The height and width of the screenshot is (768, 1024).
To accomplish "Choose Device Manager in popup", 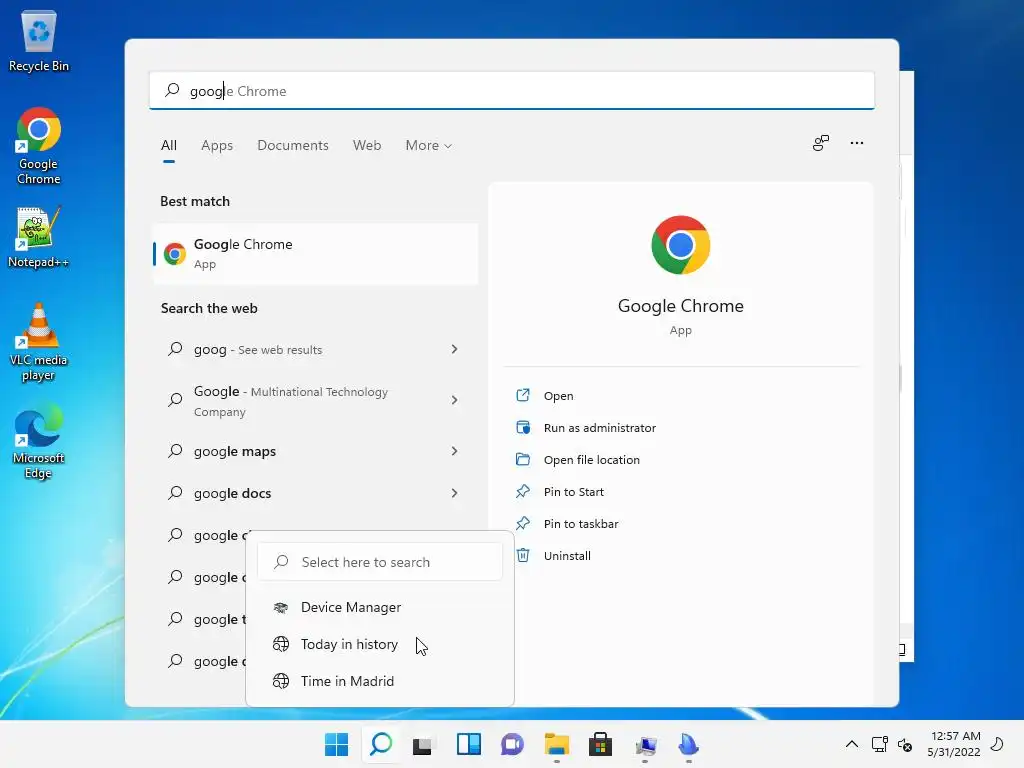I will pos(380,607).
